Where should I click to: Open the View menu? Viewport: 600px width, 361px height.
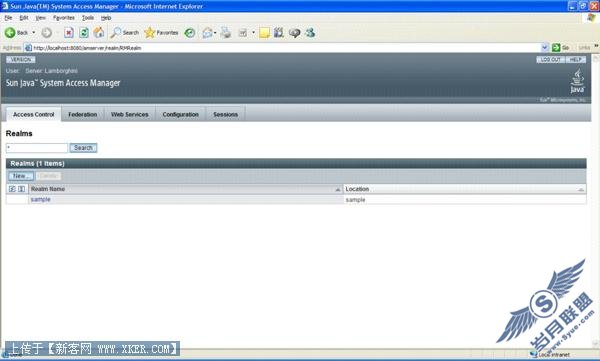[x=41, y=18]
